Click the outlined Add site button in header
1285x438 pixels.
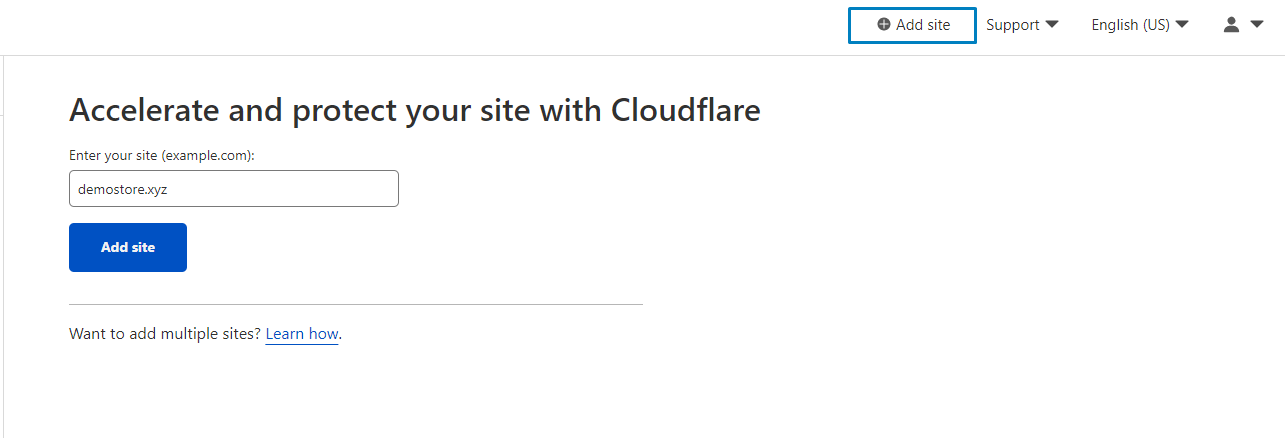(912, 25)
